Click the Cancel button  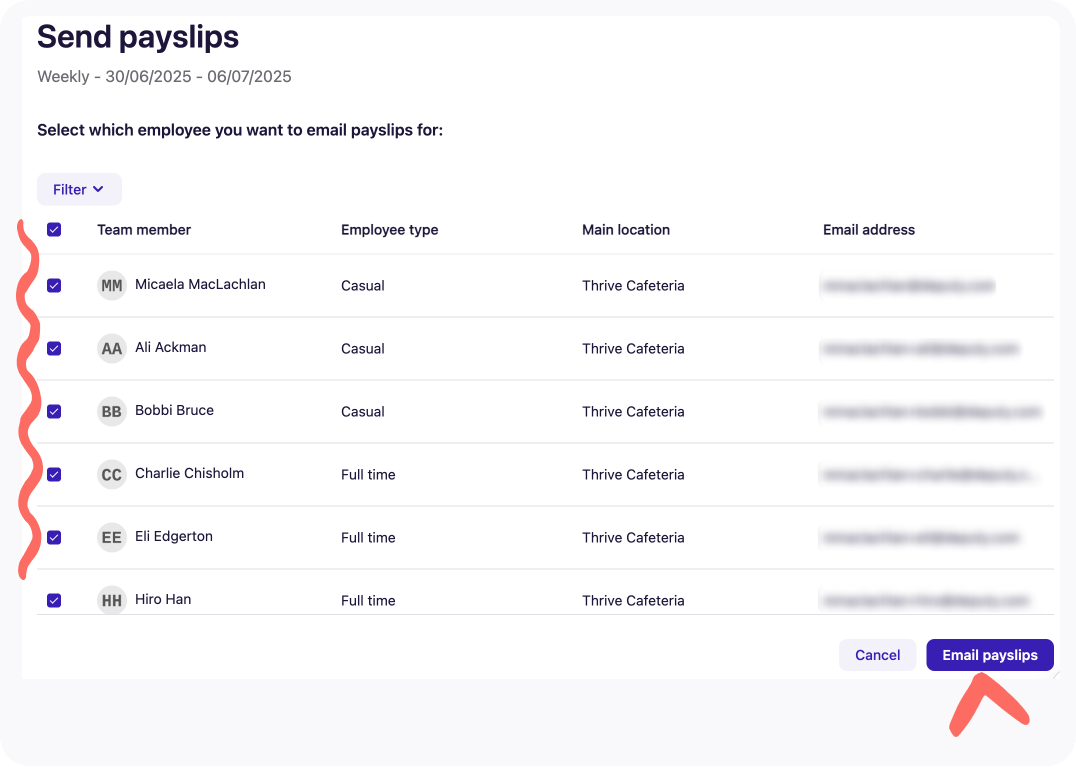[877, 655]
